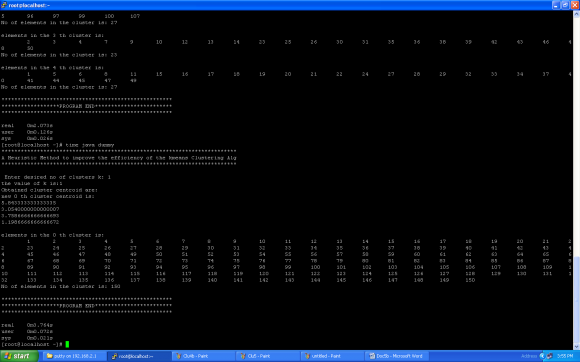Click the terminal scrollbar up arrow
Viewport: 580px width, 362px height.
coord(576,14)
